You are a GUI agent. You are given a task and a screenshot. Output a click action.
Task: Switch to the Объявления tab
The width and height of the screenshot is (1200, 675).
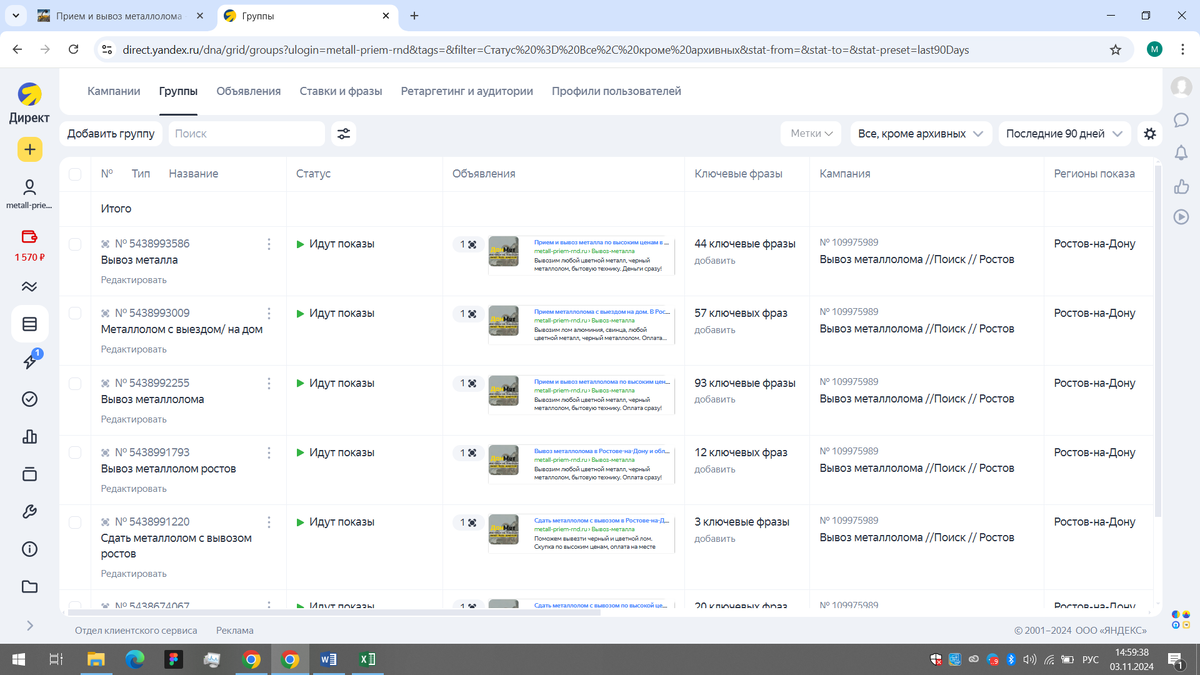[248, 91]
